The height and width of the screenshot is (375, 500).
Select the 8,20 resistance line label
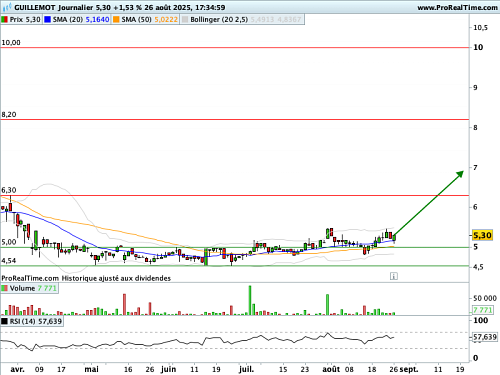pos(9,115)
